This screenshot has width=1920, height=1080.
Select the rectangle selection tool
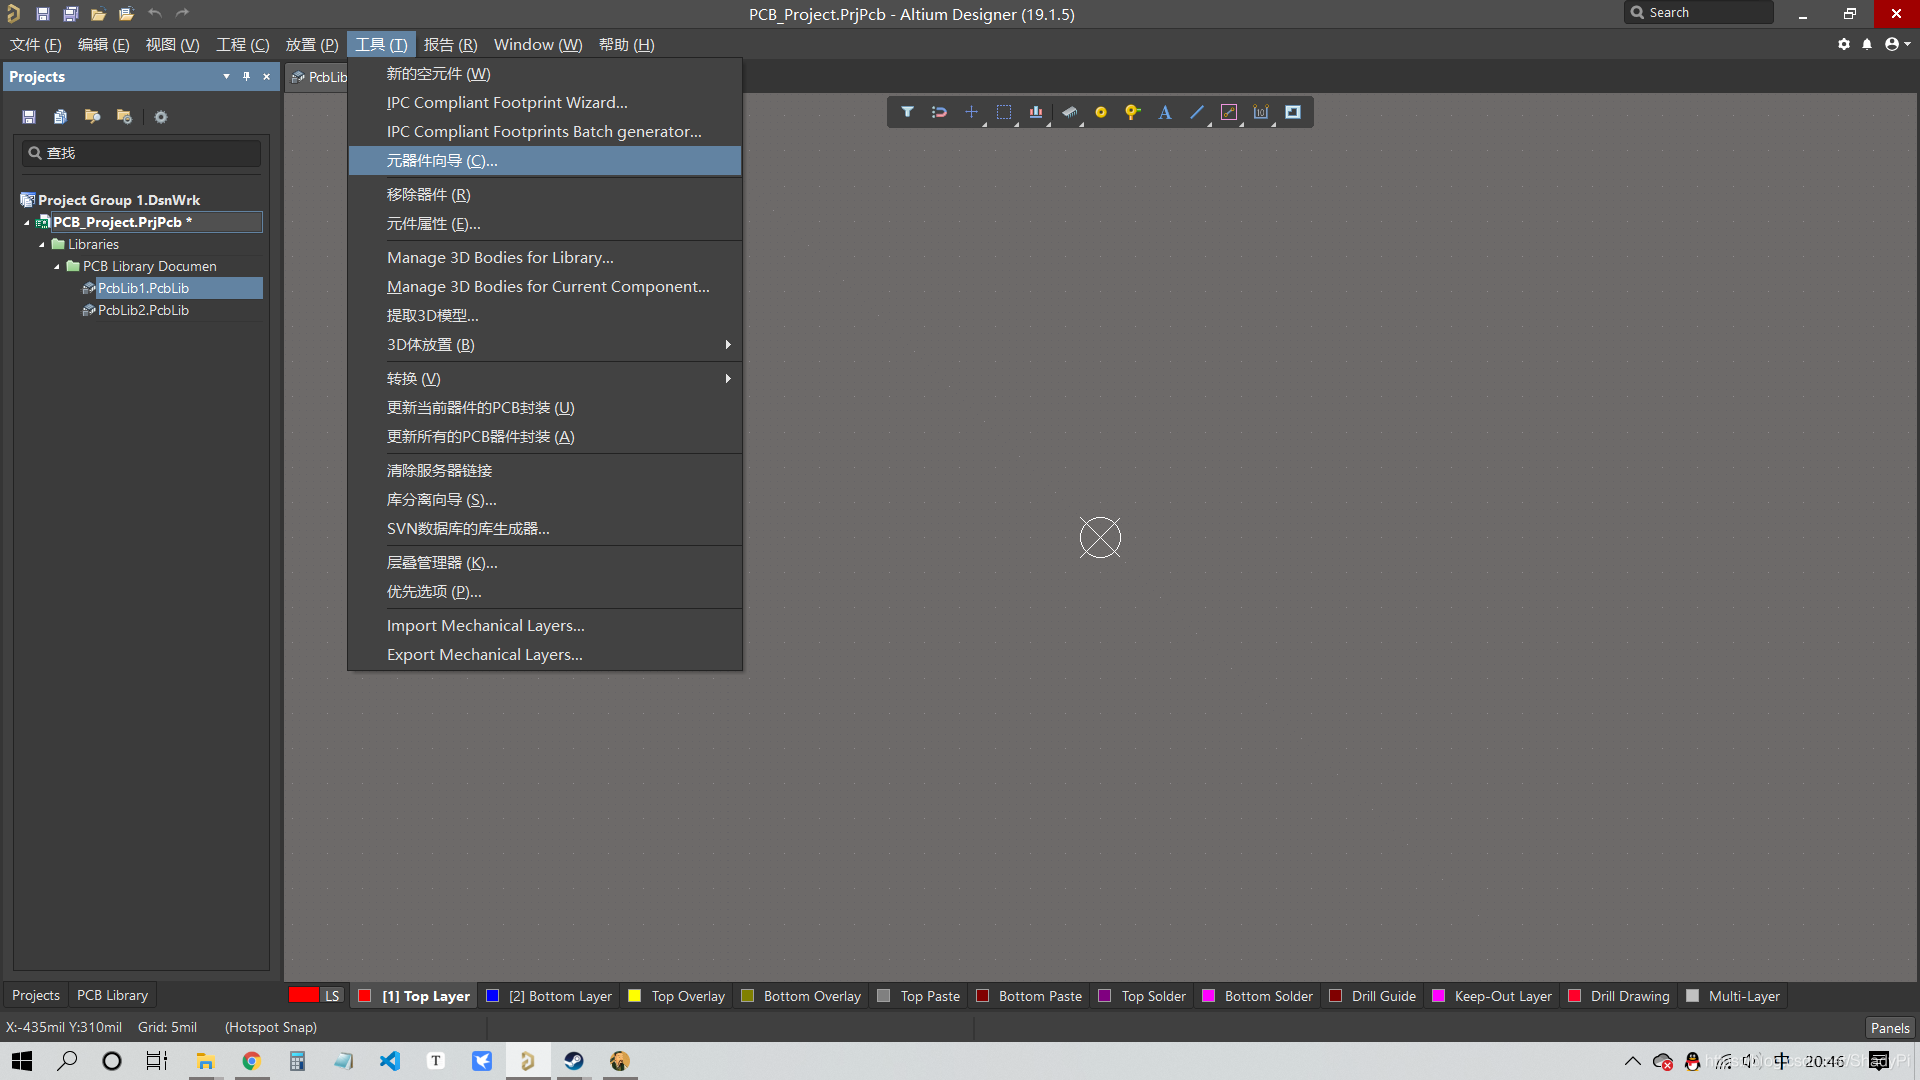click(1003, 112)
